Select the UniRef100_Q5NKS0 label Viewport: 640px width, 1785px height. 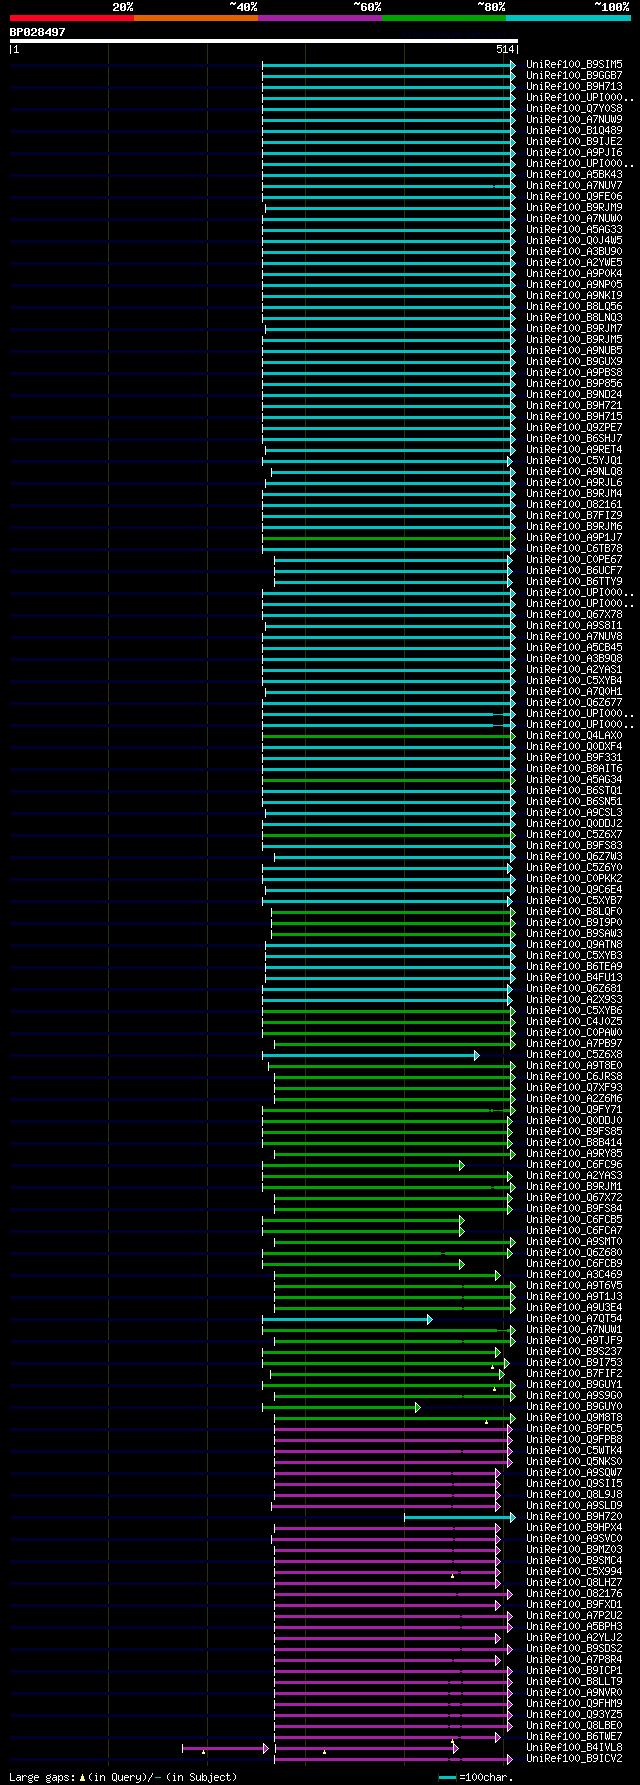tap(574, 1461)
